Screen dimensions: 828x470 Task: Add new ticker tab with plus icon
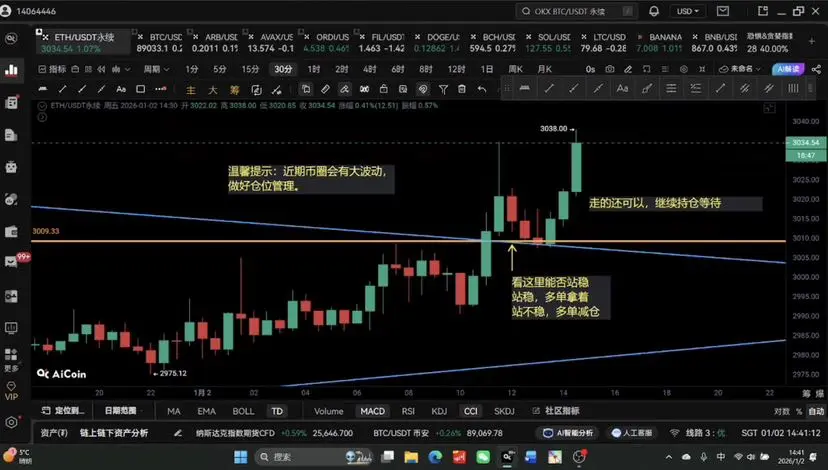pyautogui.click(x=812, y=41)
